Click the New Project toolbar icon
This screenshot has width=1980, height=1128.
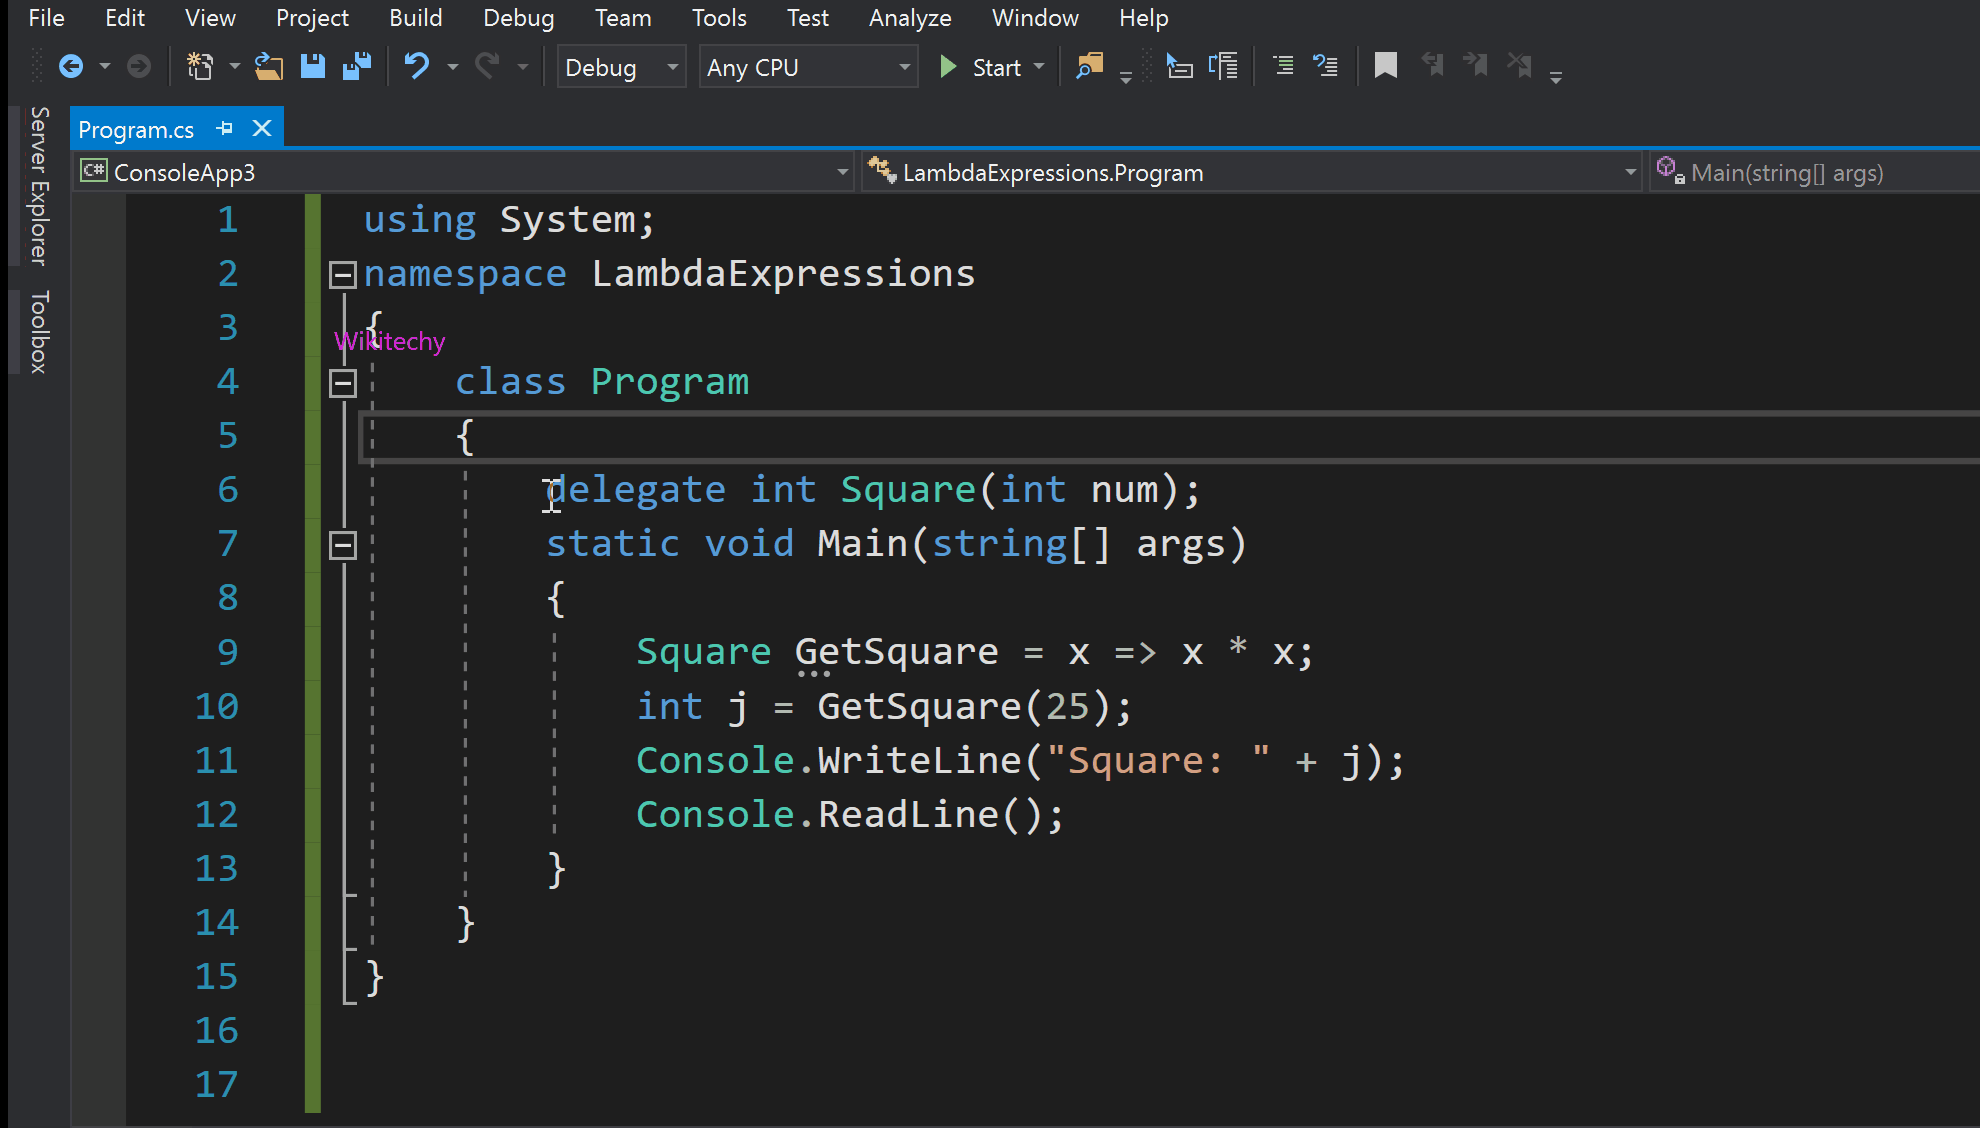coord(199,66)
